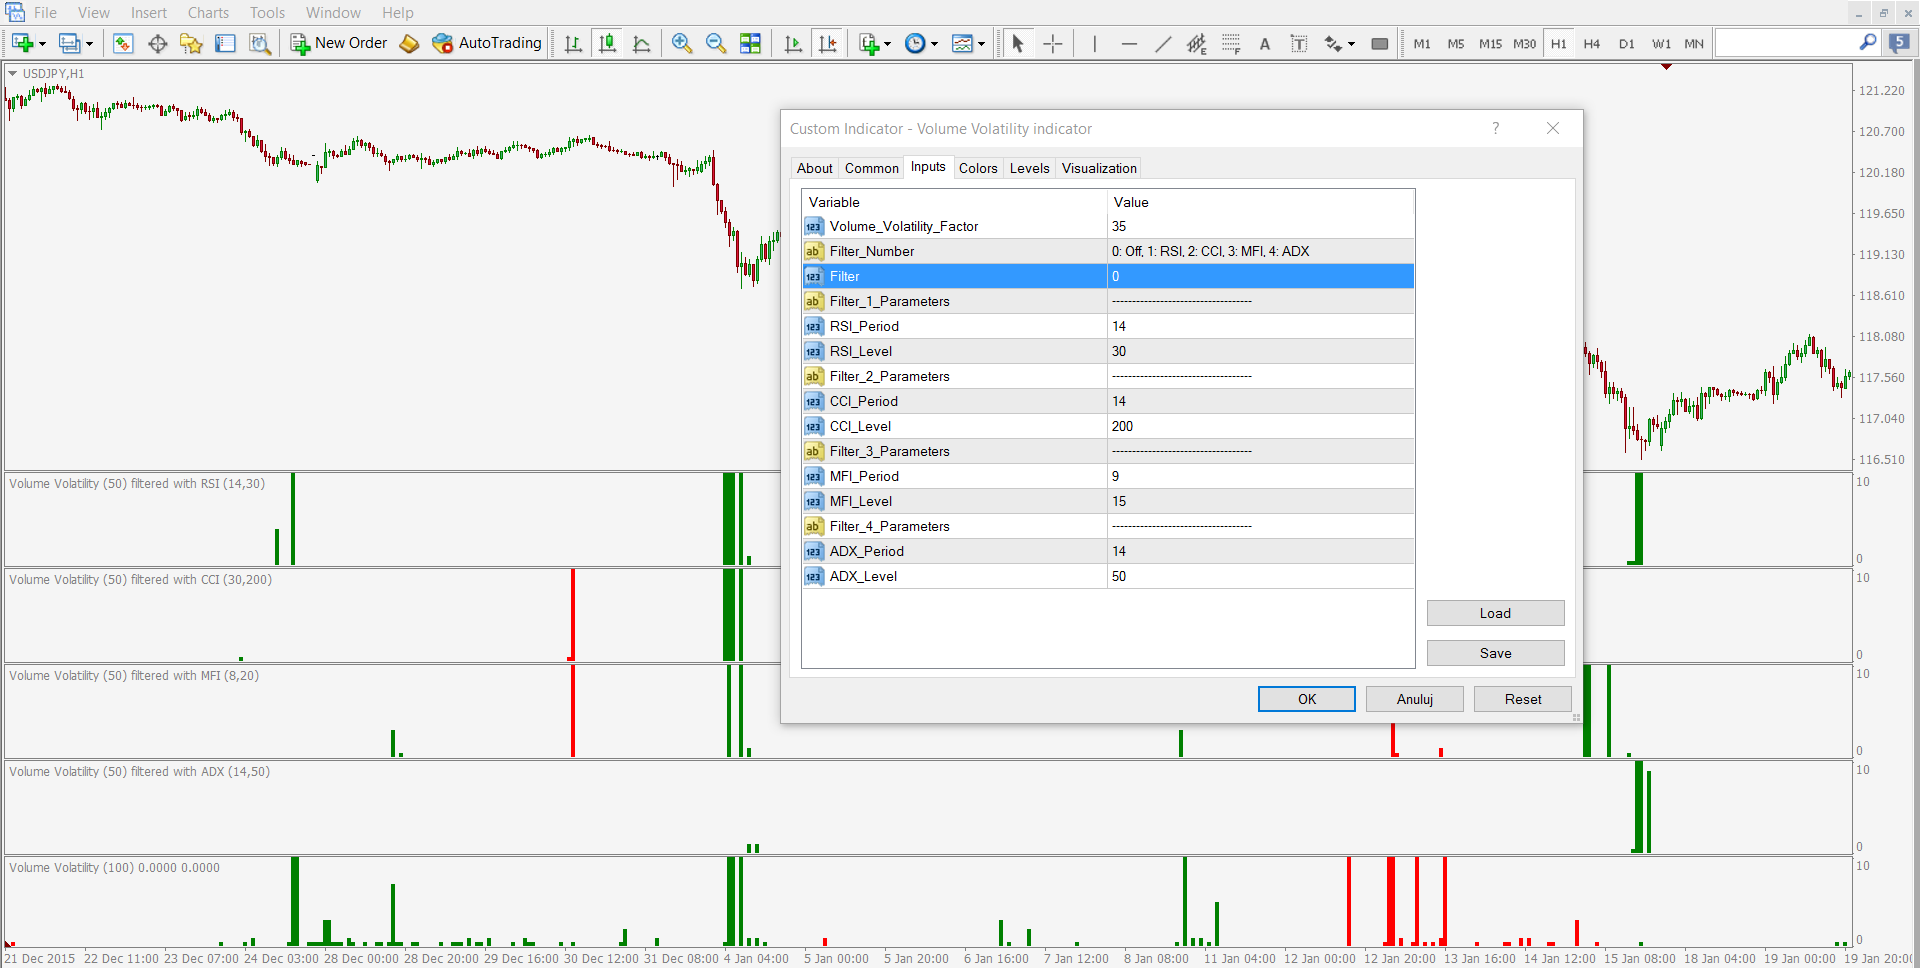Save the input parameters

point(1496,653)
